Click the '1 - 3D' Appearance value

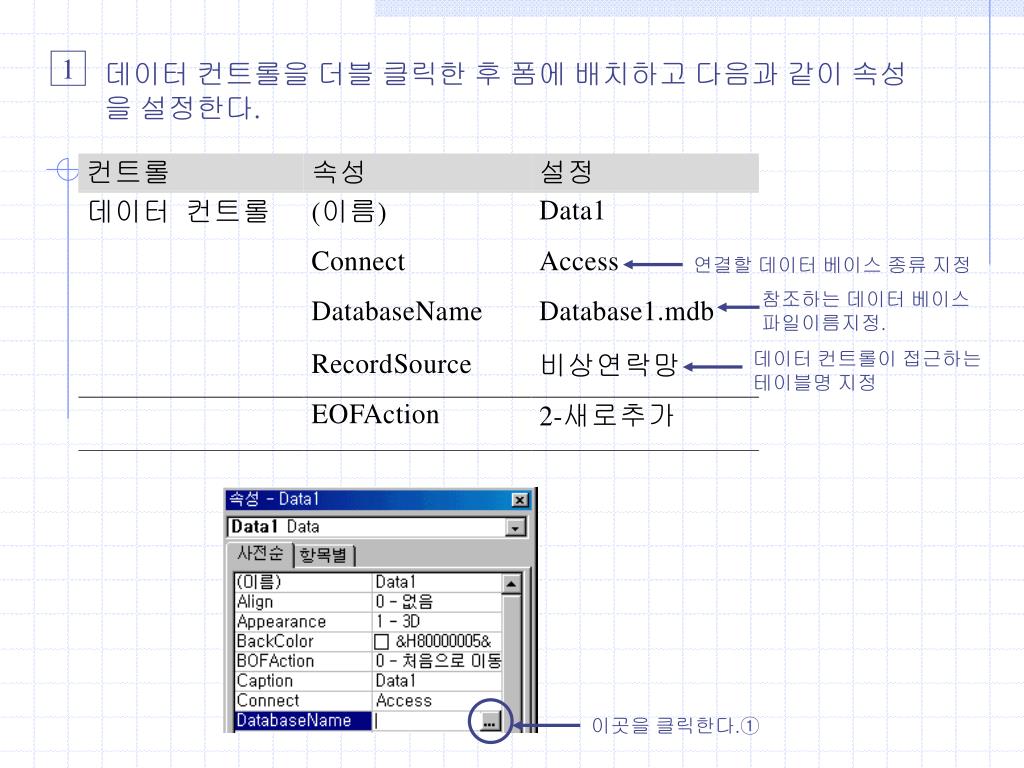click(x=398, y=621)
